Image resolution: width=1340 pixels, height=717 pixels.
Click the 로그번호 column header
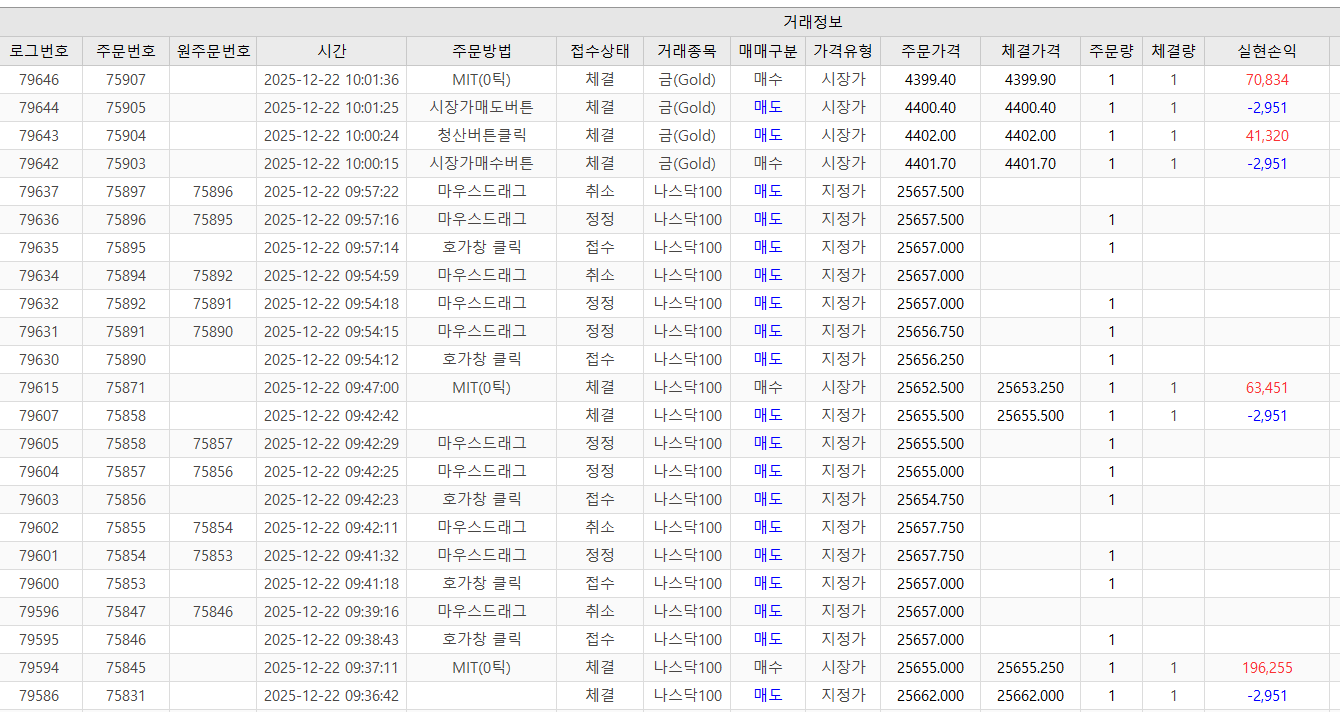[x=41, y=51]
